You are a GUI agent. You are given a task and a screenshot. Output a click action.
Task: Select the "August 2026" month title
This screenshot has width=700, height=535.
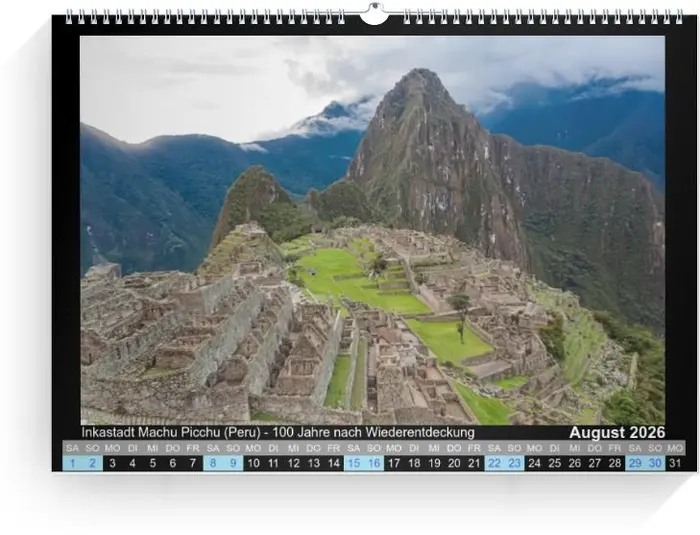[617, 433]
